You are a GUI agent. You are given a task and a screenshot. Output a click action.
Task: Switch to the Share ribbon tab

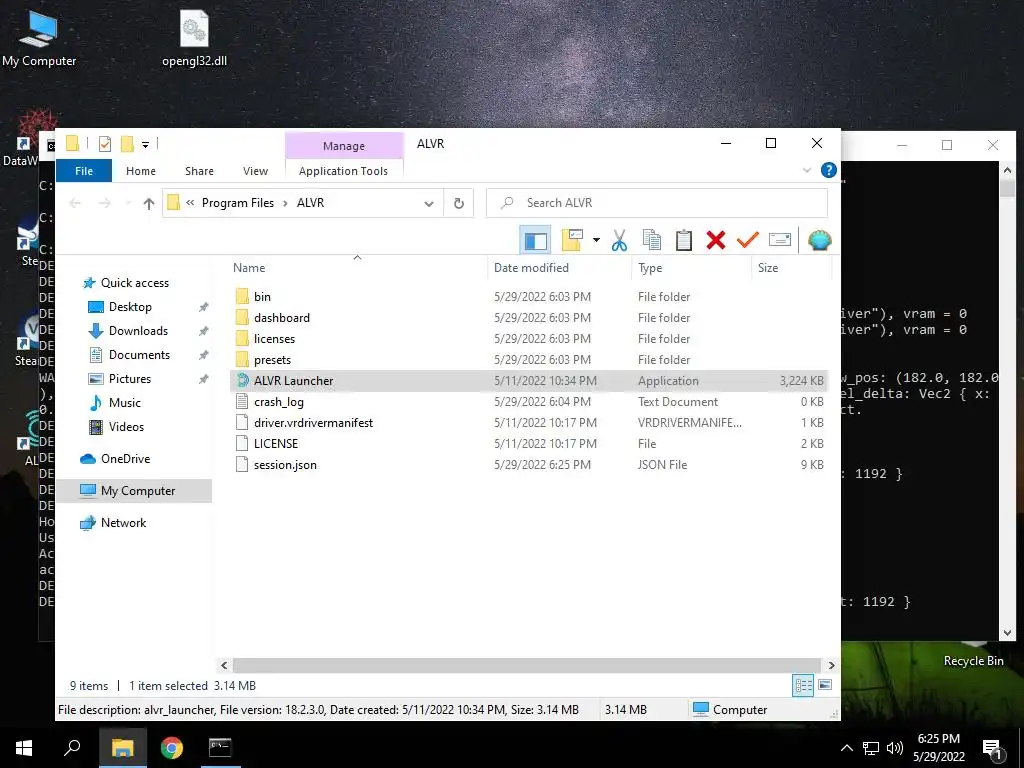199,170
